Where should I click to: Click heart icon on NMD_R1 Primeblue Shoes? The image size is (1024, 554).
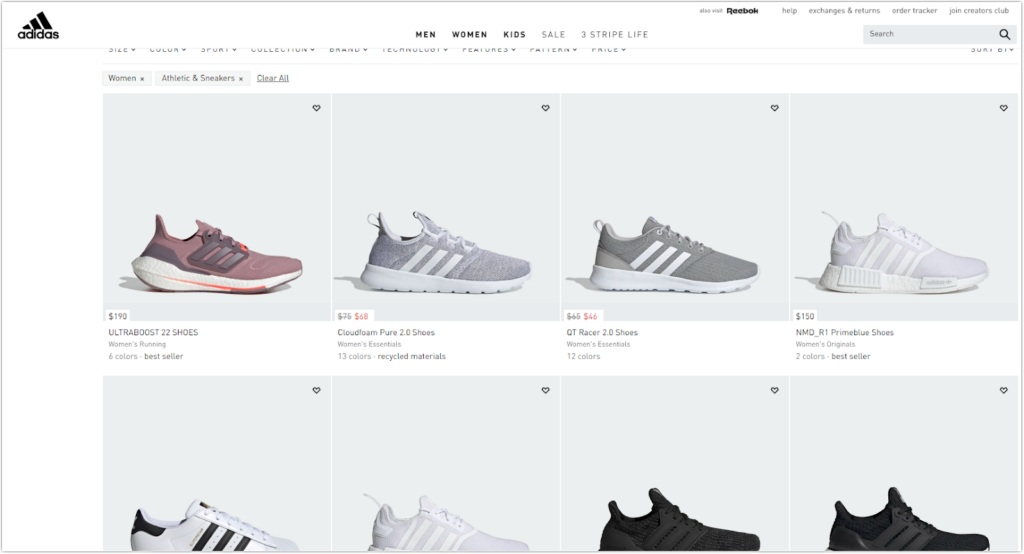click(1004, 108)
